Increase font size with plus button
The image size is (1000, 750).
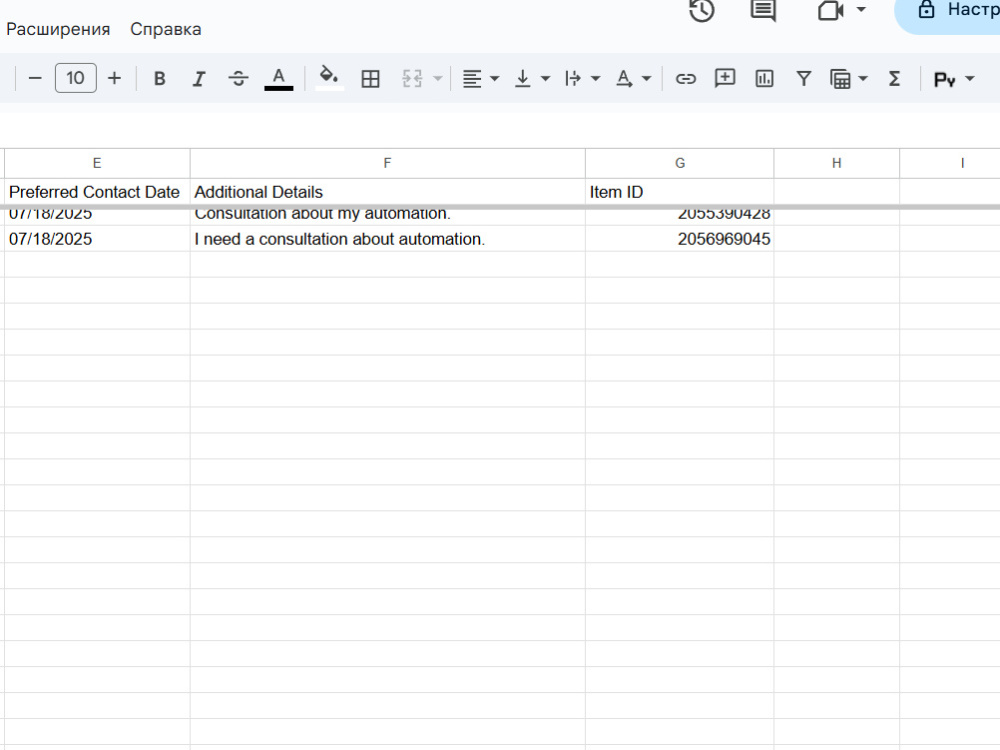tap(114, 78)
